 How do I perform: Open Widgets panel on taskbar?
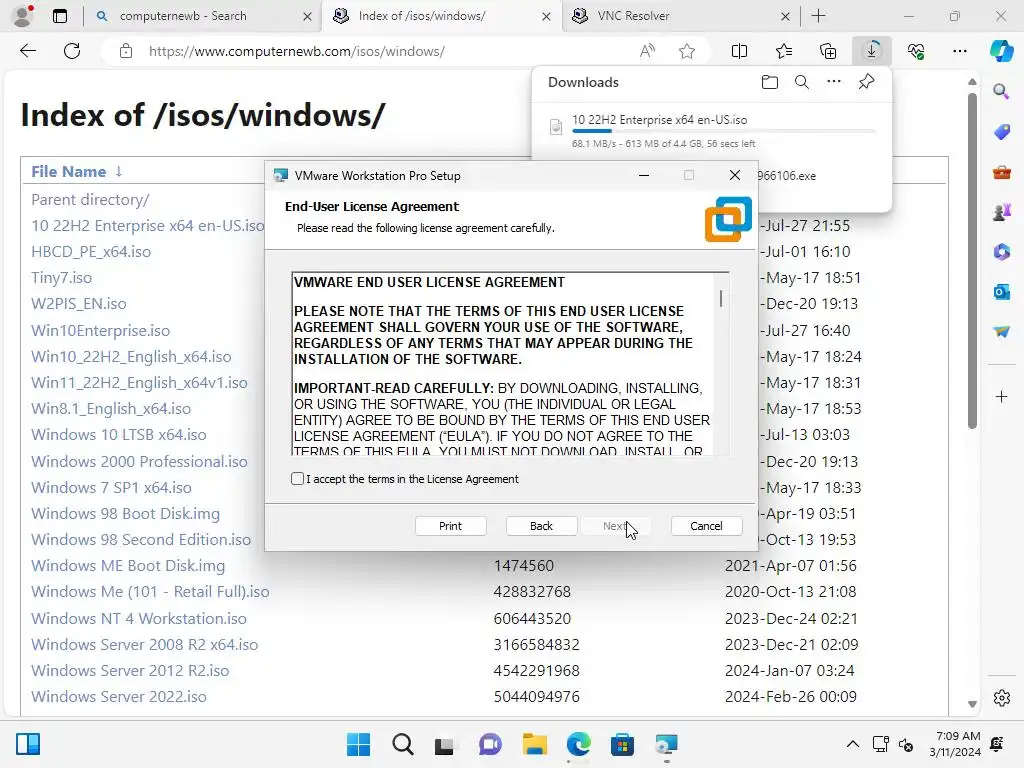point(28,744)
